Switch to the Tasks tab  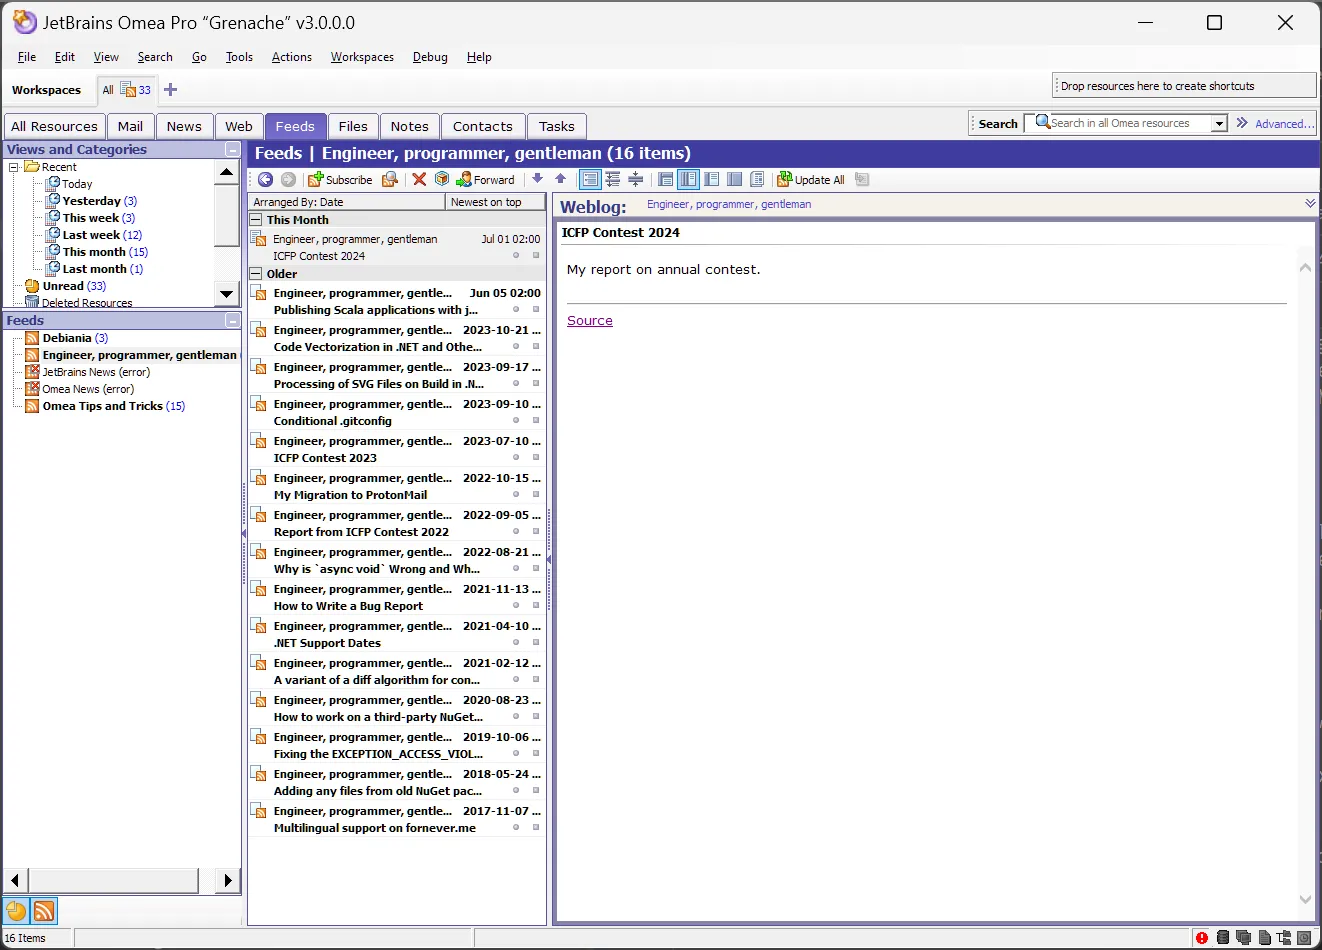(556, 126)
